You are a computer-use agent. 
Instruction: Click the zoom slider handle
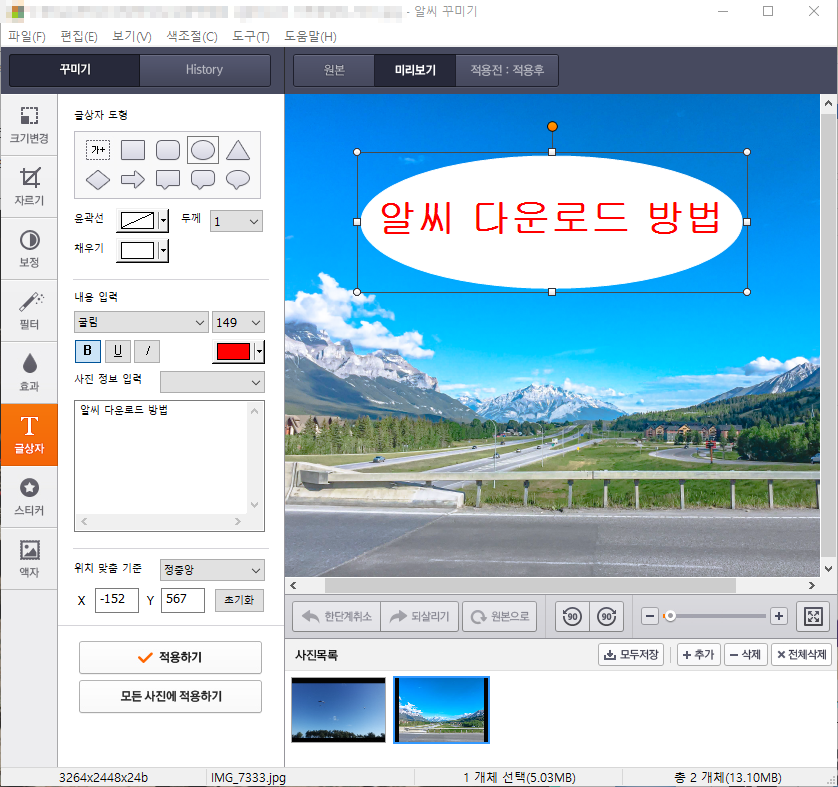pyautogui.click(x=670, y=616)
